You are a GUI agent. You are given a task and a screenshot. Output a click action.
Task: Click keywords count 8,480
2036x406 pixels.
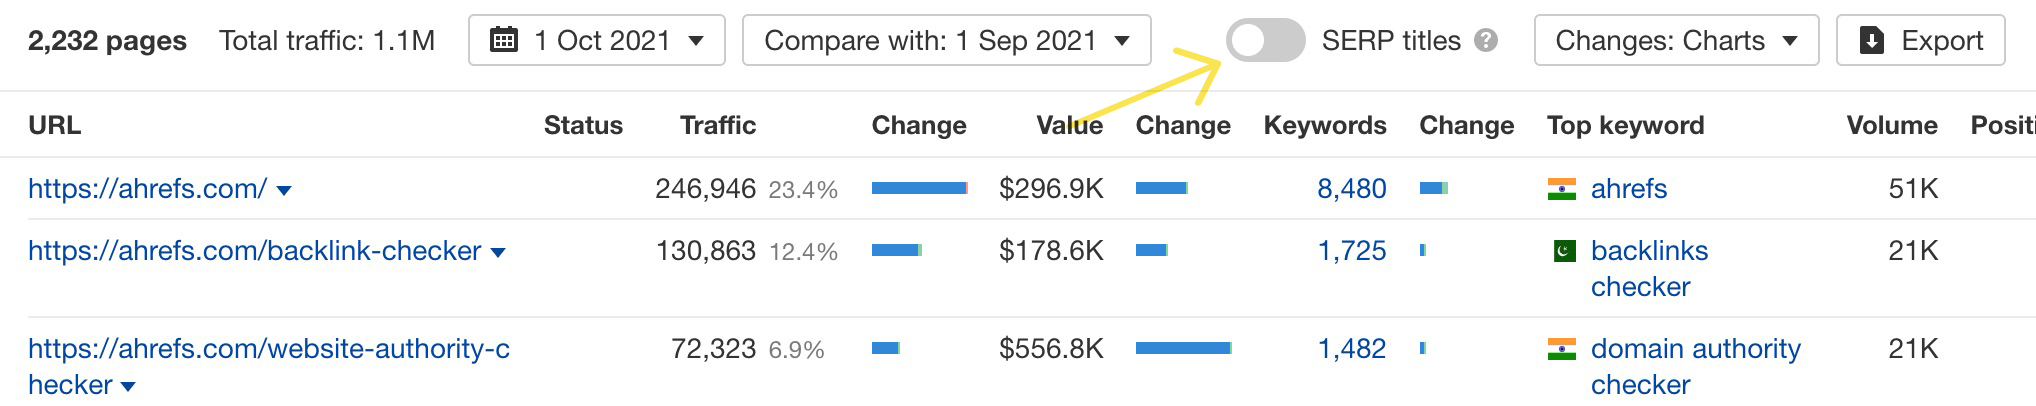pyautogui.click(x=1351, y=189)
